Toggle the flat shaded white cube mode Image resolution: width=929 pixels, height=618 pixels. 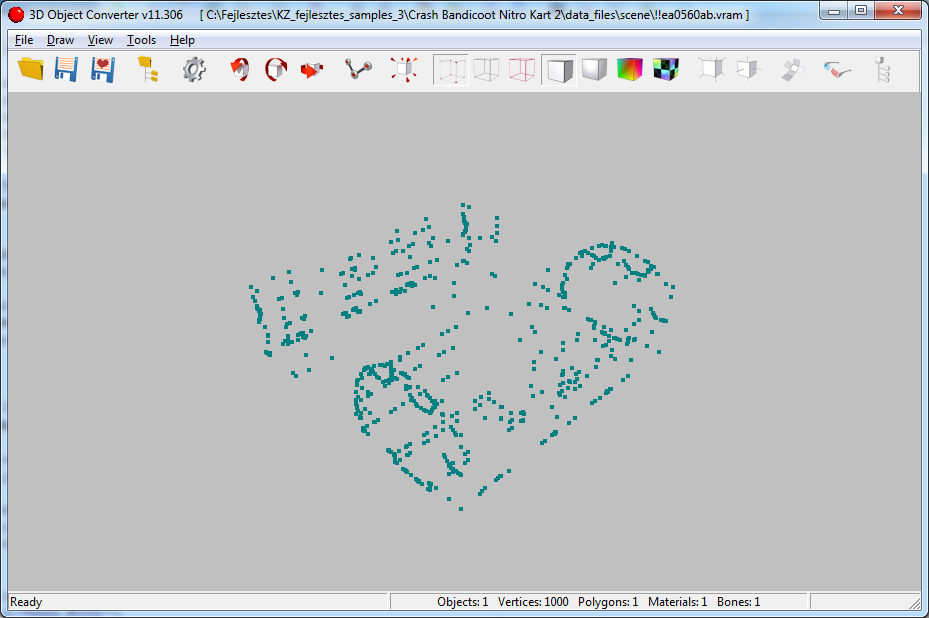point(558,69)
